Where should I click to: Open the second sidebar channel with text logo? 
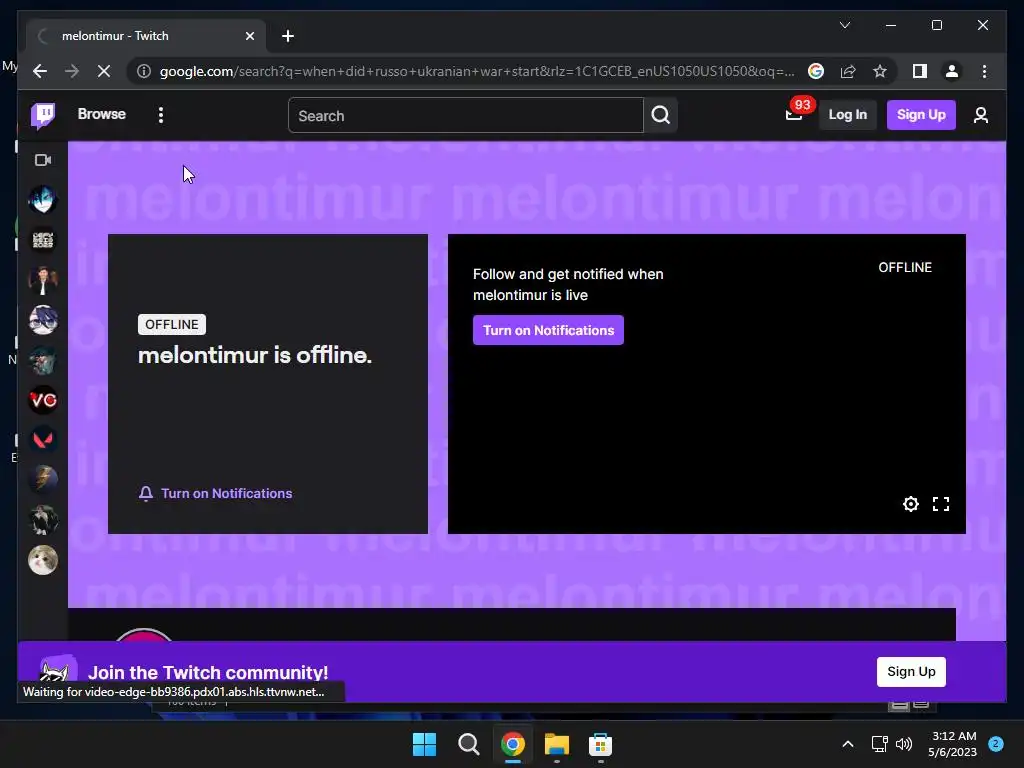click(x=43, y=240)
